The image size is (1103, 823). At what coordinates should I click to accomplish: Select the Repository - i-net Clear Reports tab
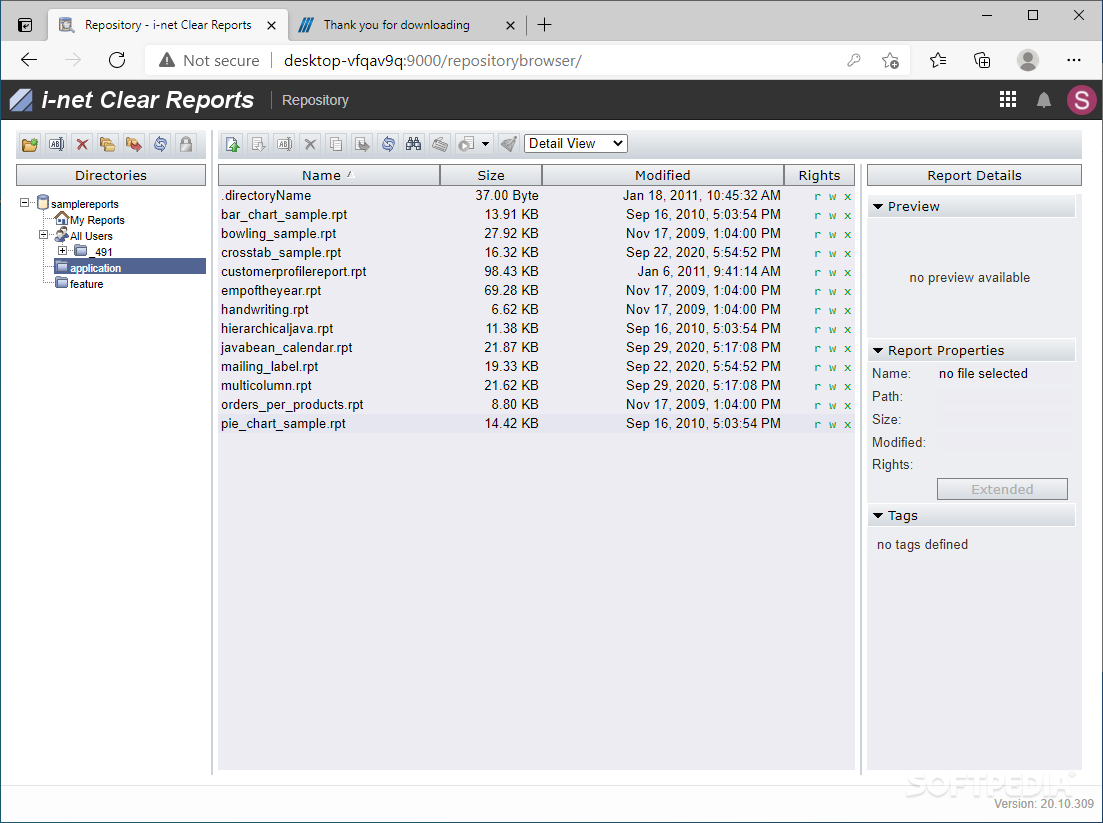point(168,25)
